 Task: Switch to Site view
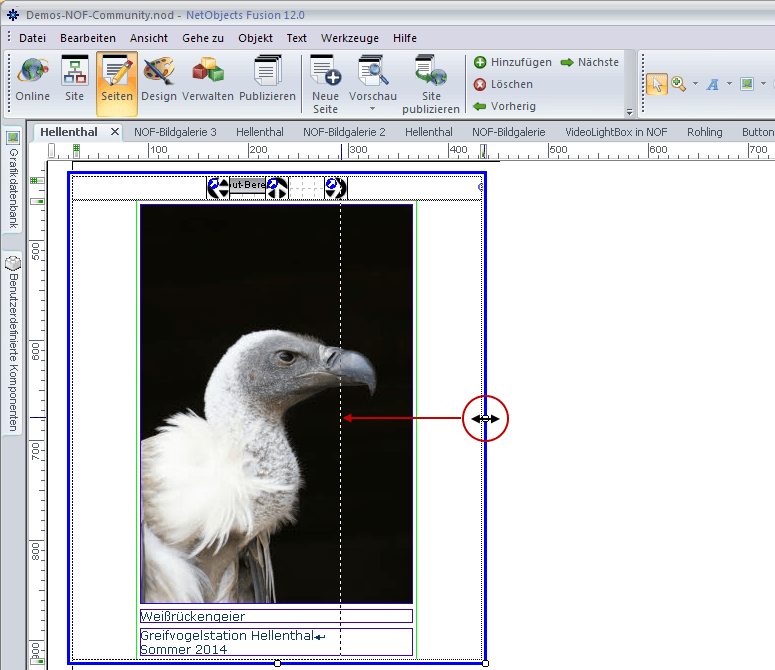(x=75, y=80)
